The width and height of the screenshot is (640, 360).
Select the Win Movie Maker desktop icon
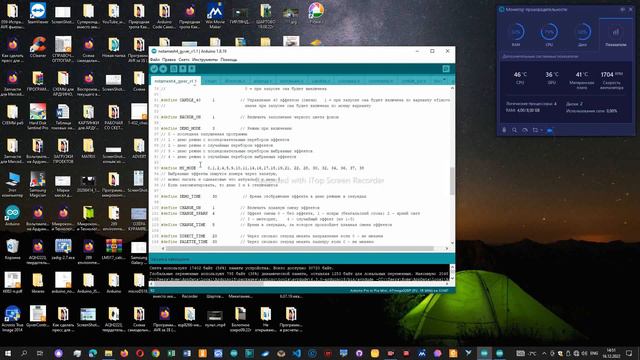pyautogui.click(x=215, y=16)
